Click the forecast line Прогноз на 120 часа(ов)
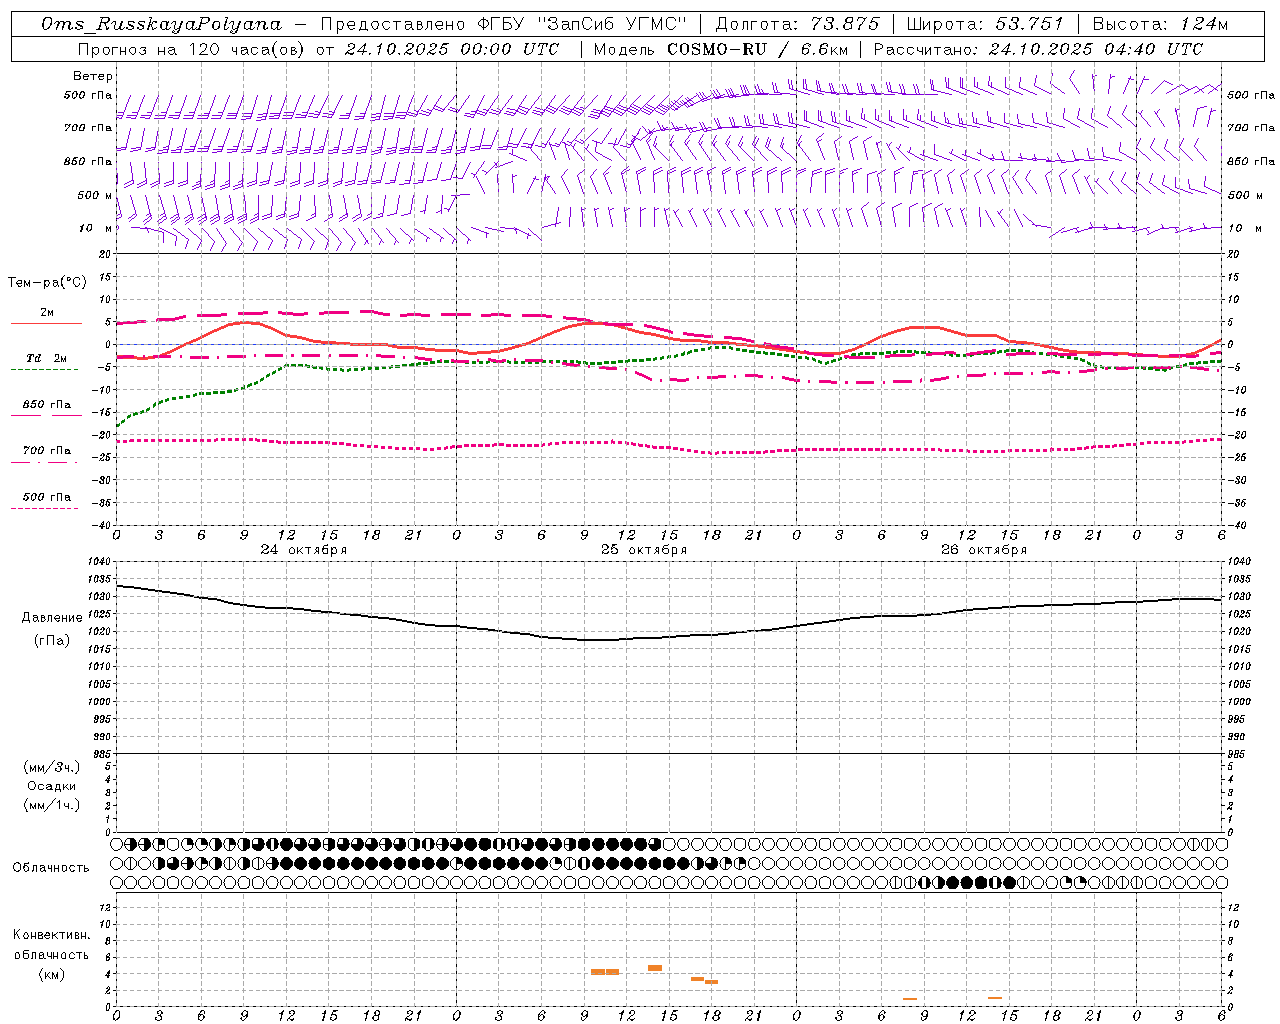 (189, 49)
